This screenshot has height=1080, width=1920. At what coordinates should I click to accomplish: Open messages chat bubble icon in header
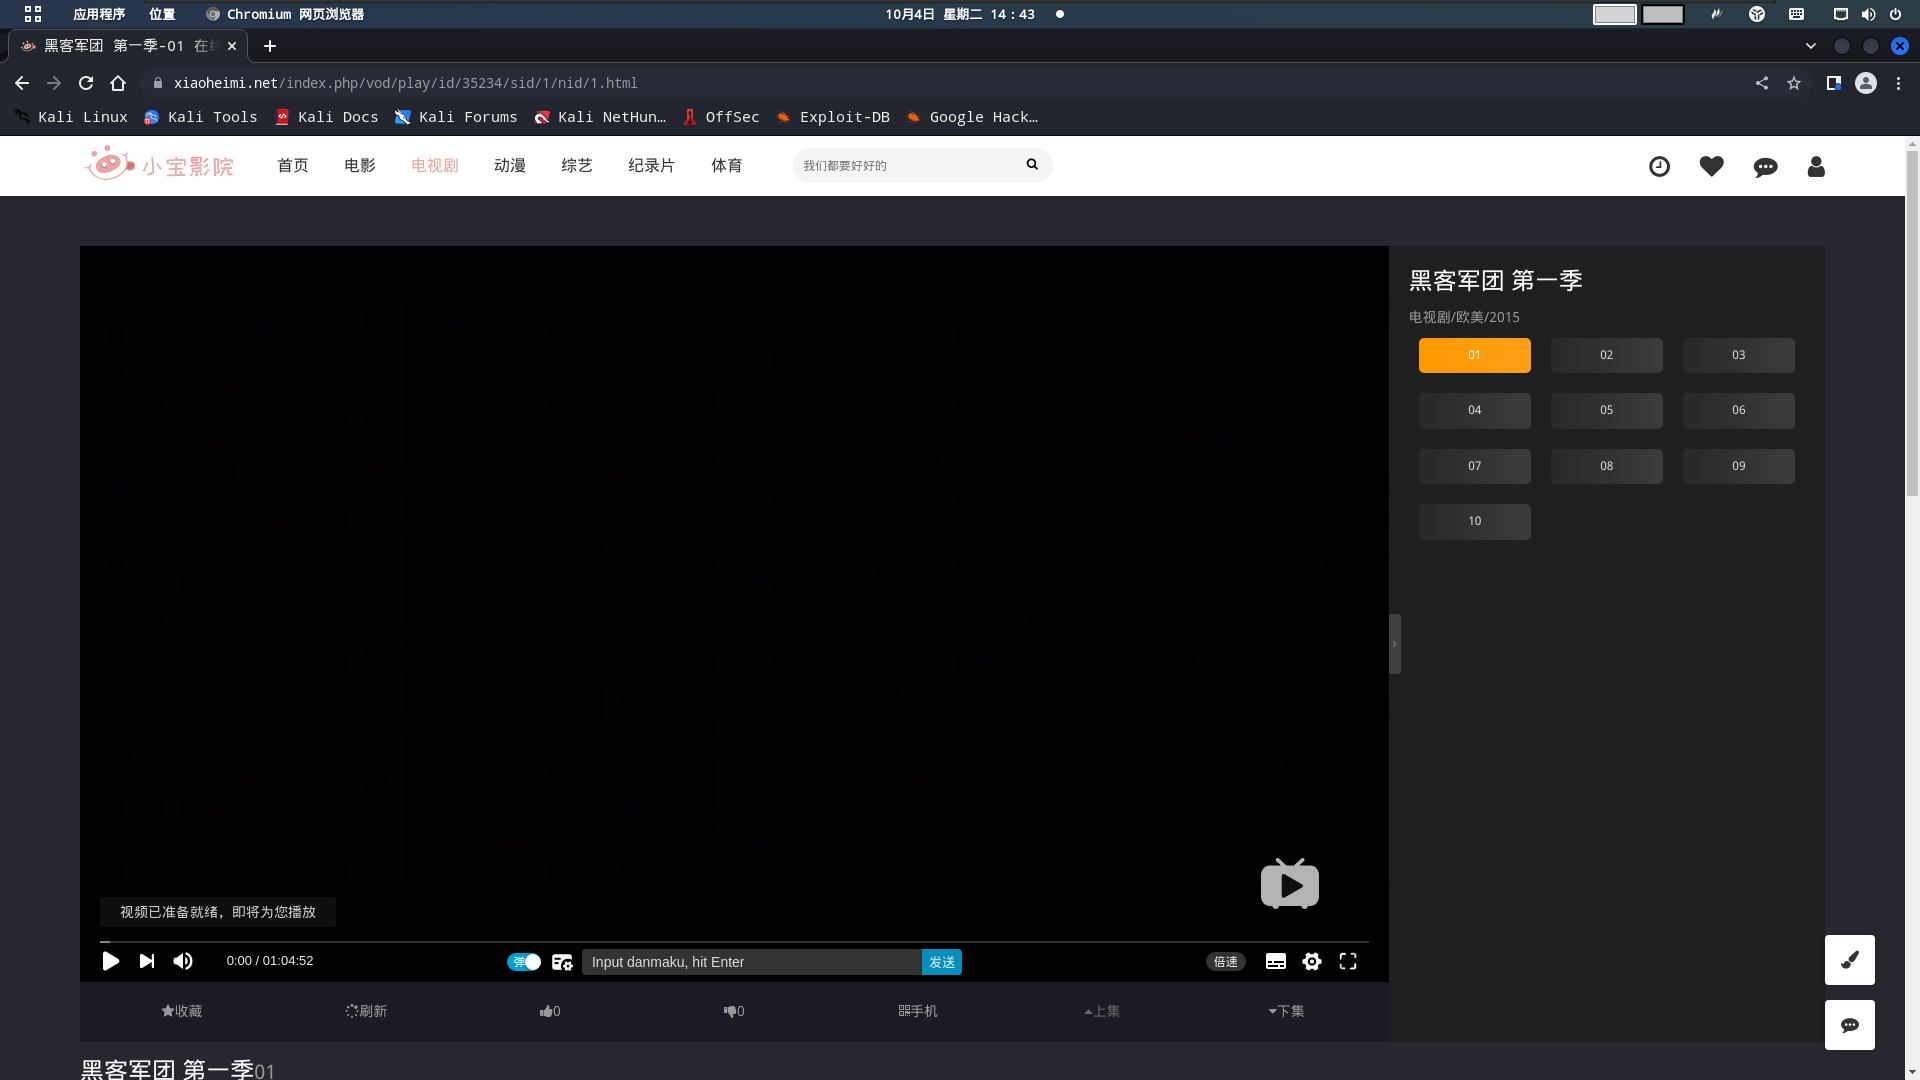pos(1766,167)
